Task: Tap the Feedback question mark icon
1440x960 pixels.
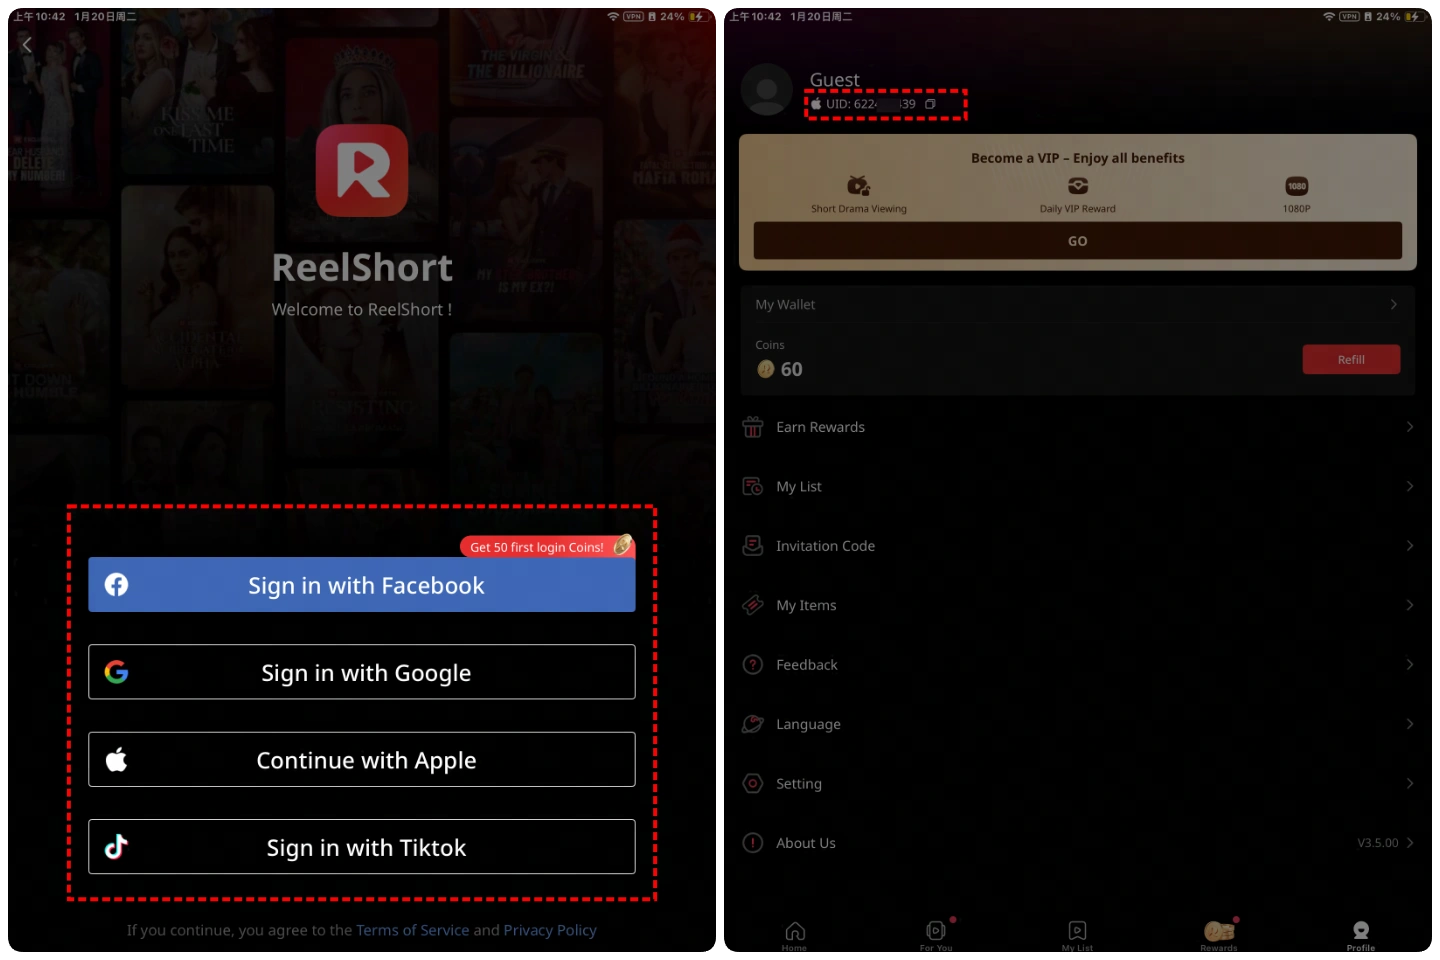Action: point(753,665)
